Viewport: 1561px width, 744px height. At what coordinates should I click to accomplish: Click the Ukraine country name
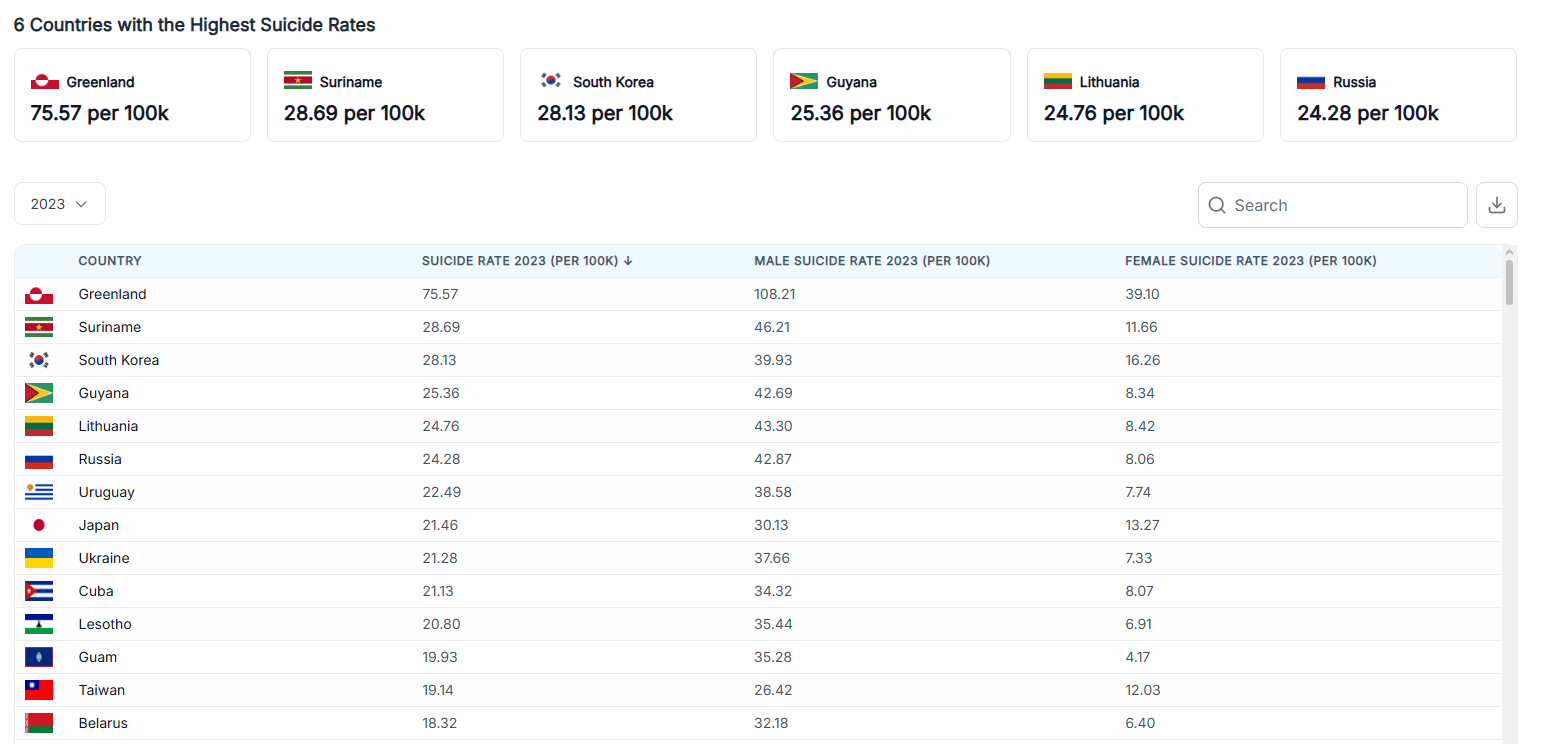104,558
